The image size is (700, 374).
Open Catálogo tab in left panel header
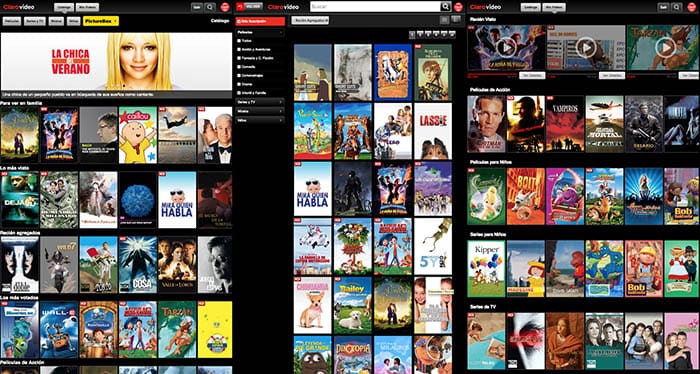(64, 7)
